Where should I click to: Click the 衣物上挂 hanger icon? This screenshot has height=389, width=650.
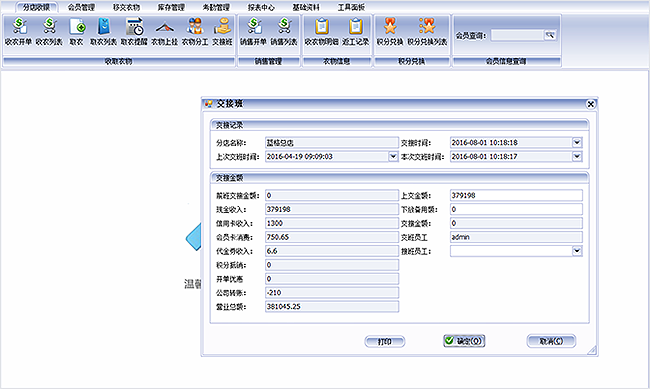tap(165, 31)
